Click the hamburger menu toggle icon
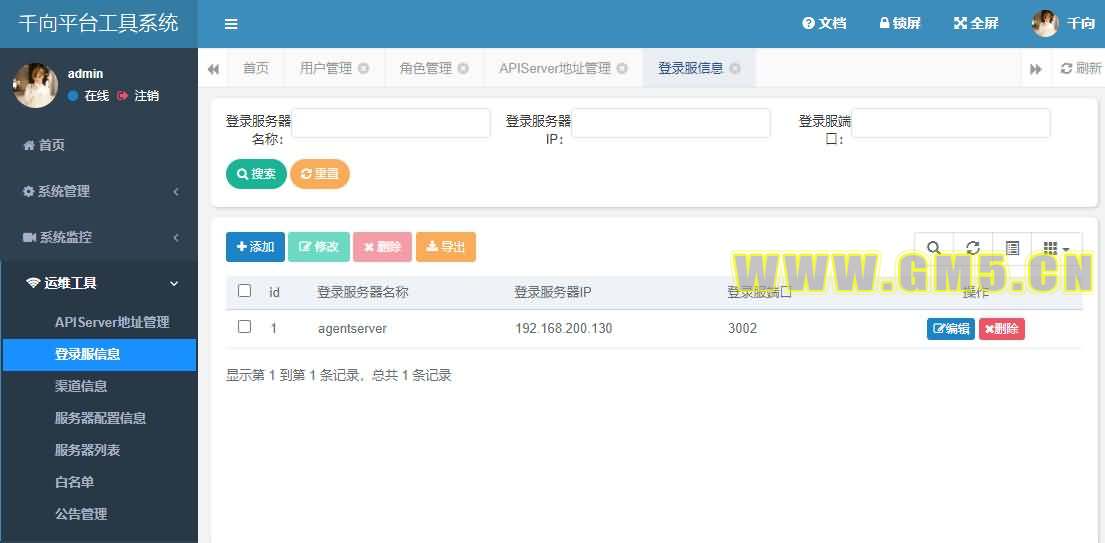 (231, 24)
